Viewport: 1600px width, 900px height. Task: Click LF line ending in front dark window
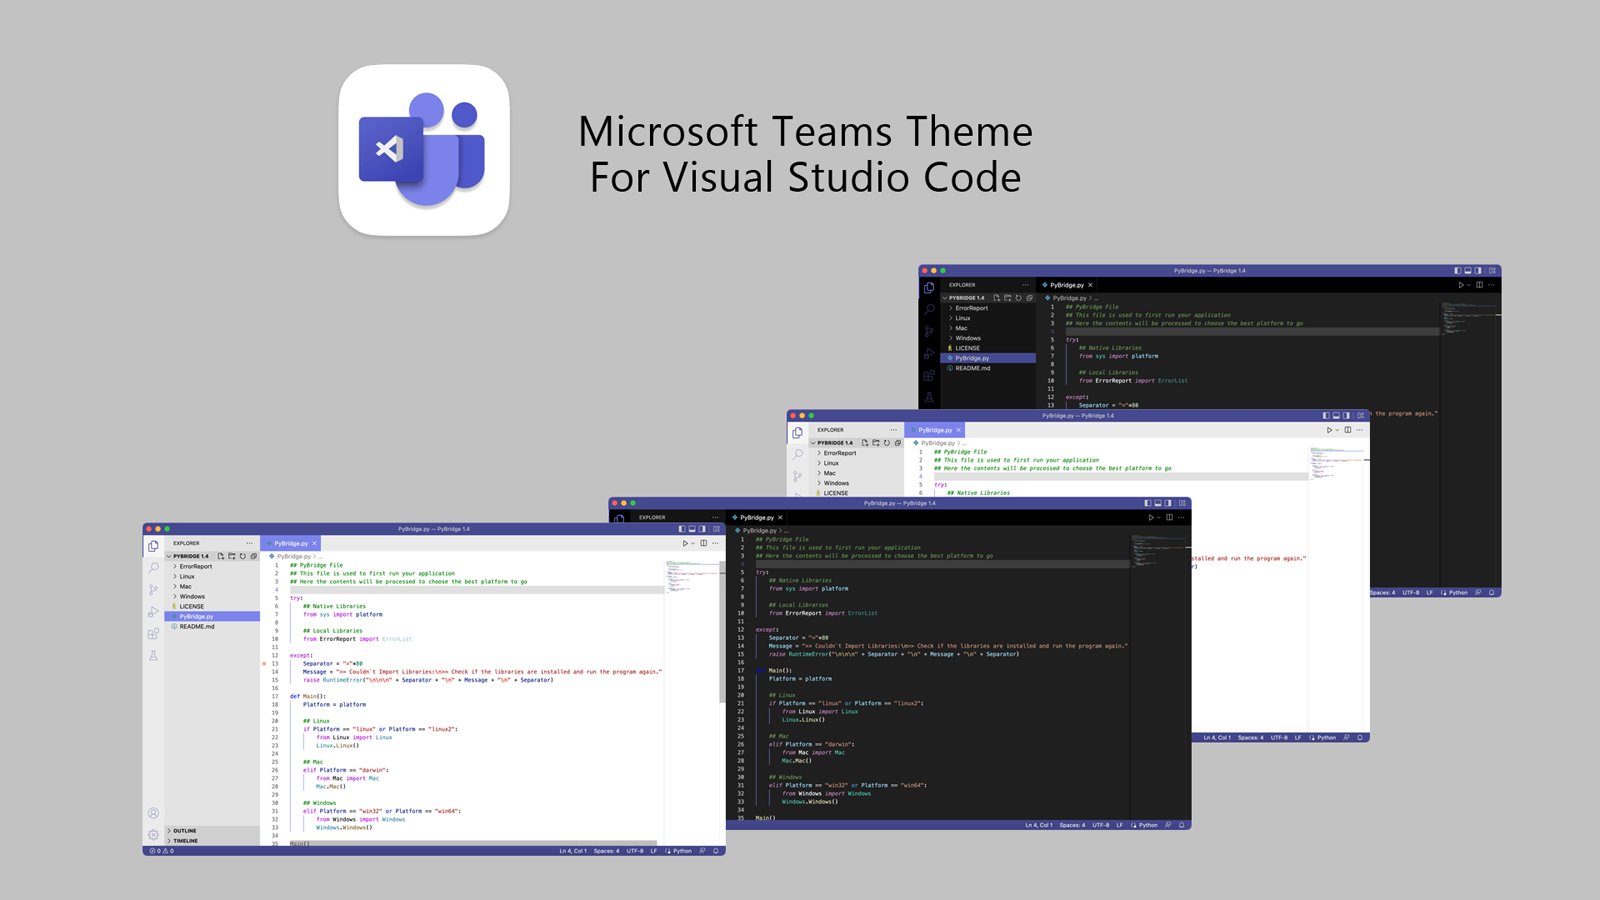1119,825
